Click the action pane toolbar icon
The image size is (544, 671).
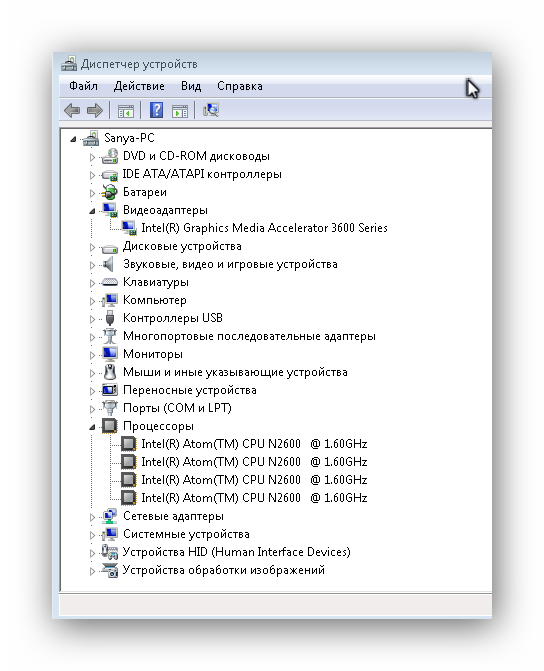pyautogui.click(x=180, y=111)
